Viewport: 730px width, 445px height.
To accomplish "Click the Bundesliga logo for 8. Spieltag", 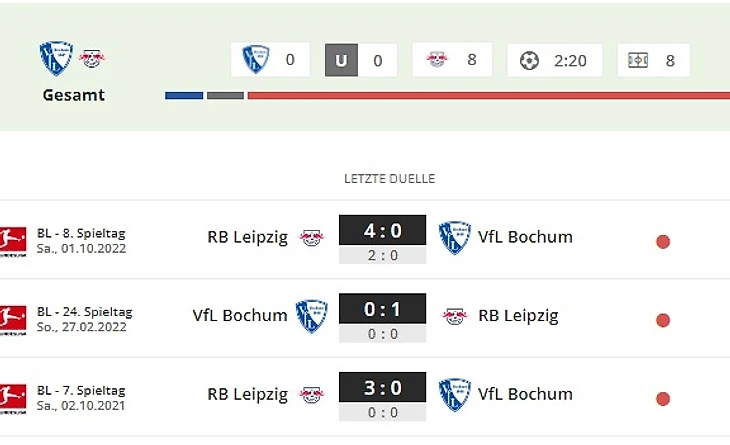I will (x=12, y=240).
